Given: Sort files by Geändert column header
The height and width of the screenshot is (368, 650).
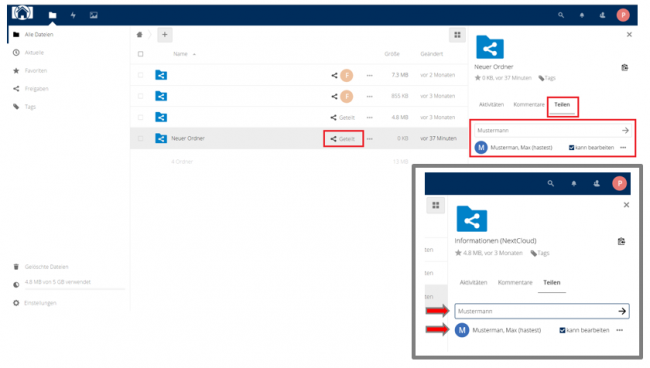Looking at the screenshot, I should tap(432, 54).
